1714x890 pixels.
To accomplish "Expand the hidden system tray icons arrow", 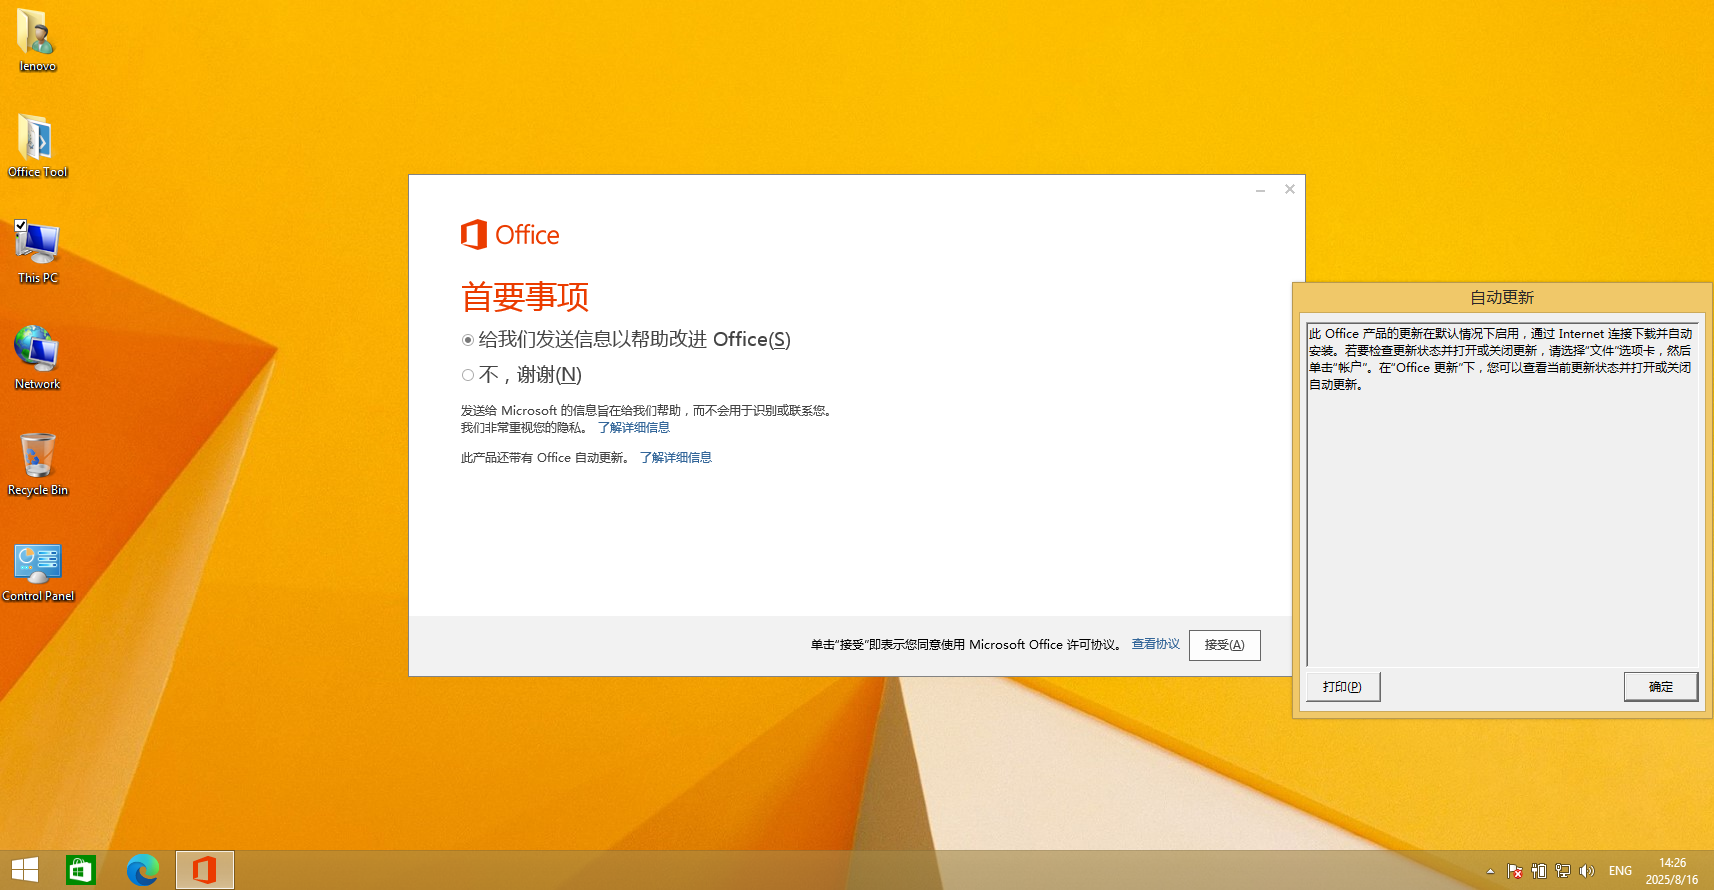I will click(x=1490, y=871).
